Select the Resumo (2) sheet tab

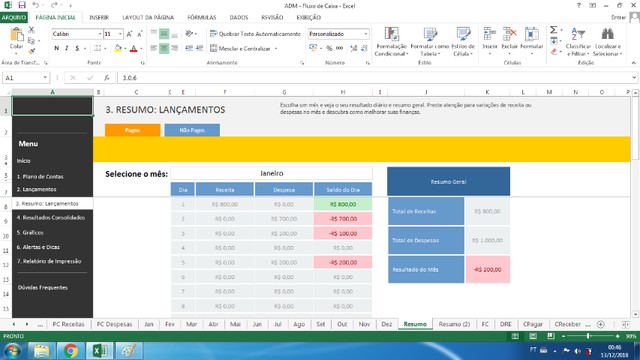click(454, 324)
